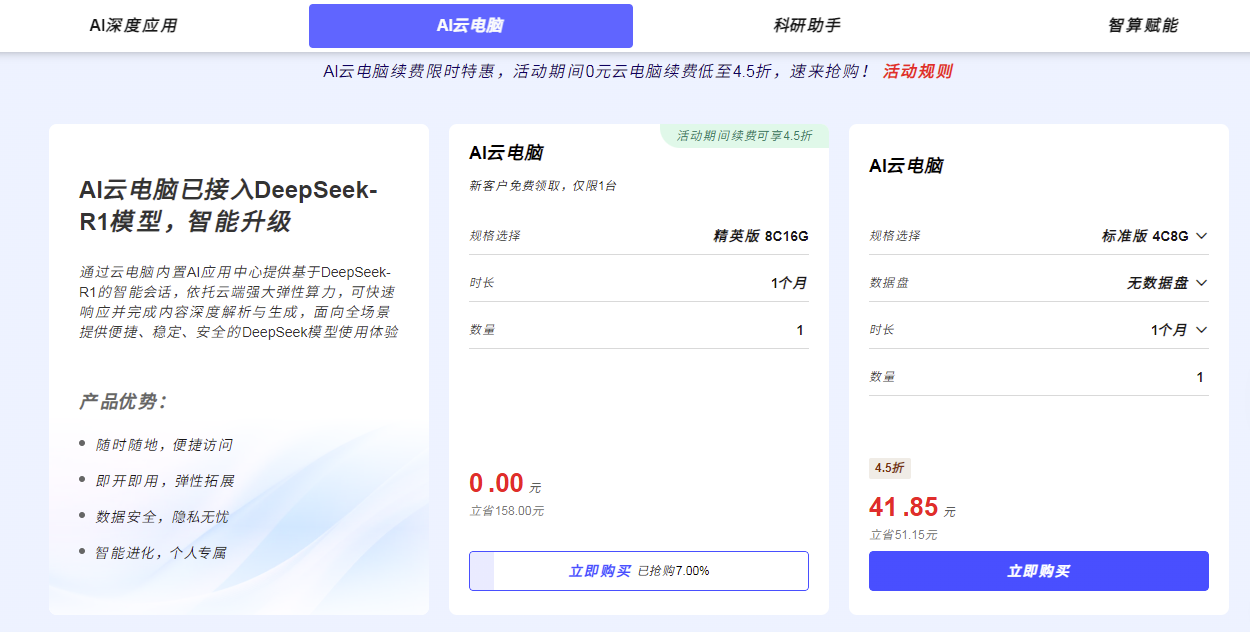Click the chevron next to 标准版 4C8G
The height and width of the screenshot is (632, 1250).
(1202, 236)
